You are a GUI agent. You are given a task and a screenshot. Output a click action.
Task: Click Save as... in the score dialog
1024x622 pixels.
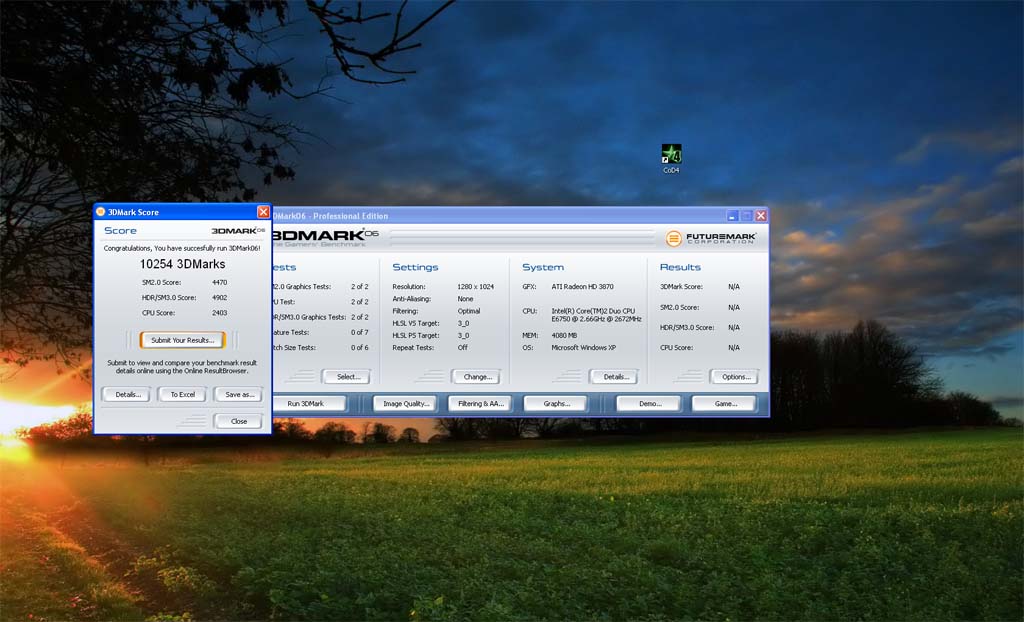pos(239,394)
